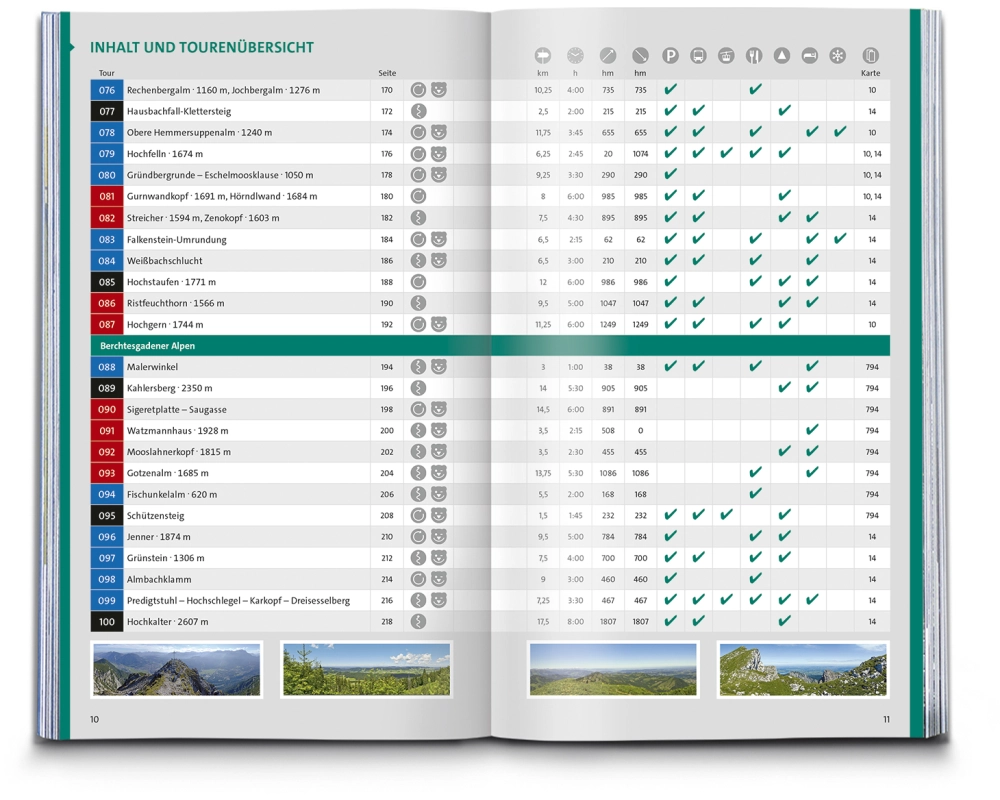Click the summit cross panorama thumbnail
Viewport: 1000px width, 800px height.
pyautogui.click(x=177, y=669)
